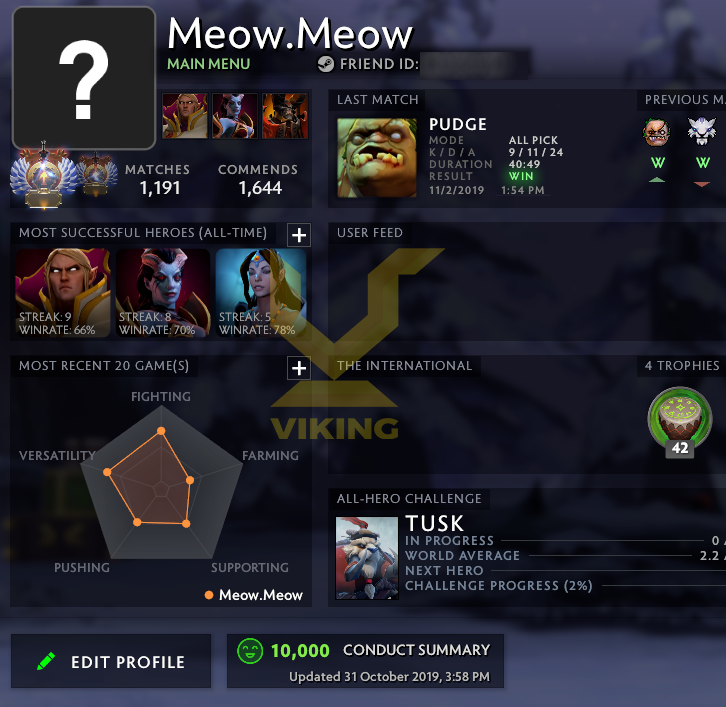Image resolution: width=726 pixels, height=707 pixels.
Task: Go to Main Menu link
Action: [208, 64]
